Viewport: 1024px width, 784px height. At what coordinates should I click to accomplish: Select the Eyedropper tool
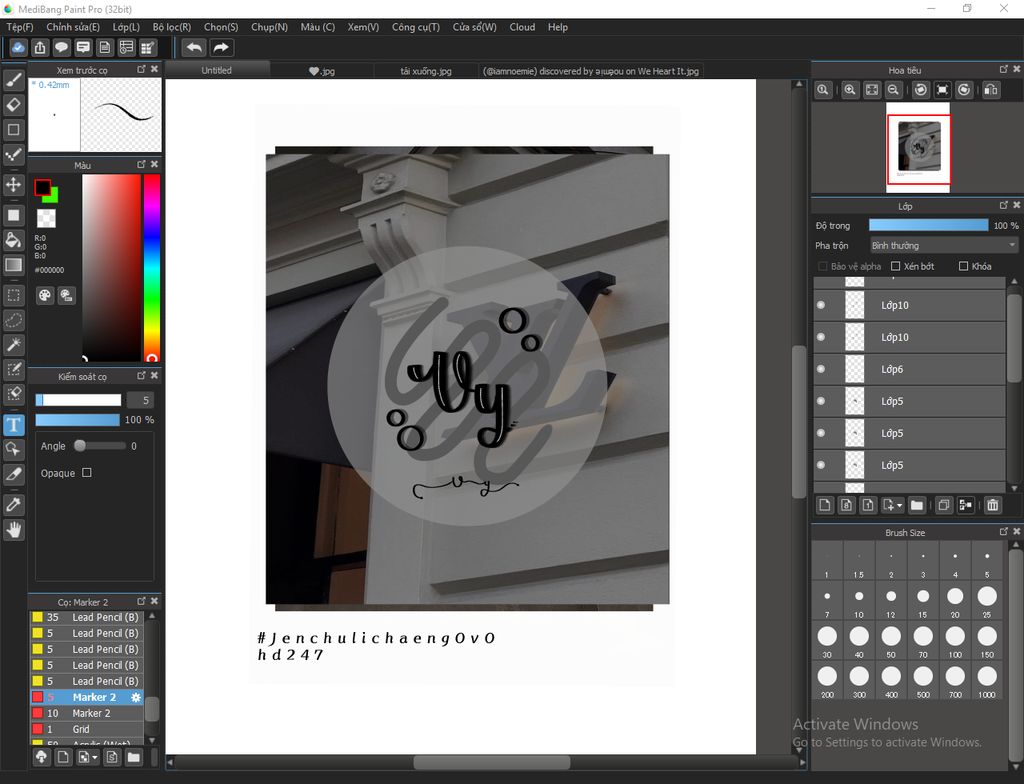point(14,504)
